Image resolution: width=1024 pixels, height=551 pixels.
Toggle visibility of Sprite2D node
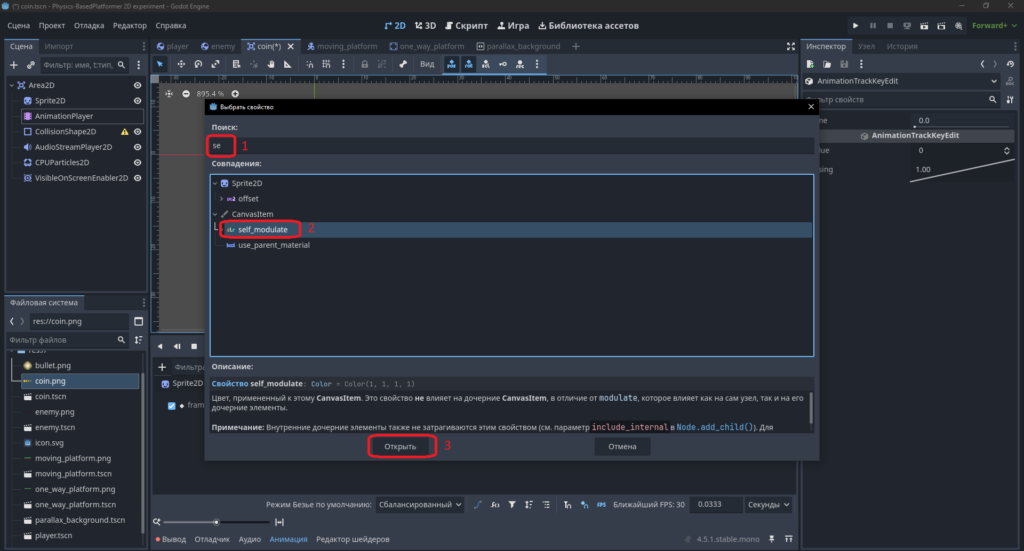pyautogui.click(x=137, y=101)
